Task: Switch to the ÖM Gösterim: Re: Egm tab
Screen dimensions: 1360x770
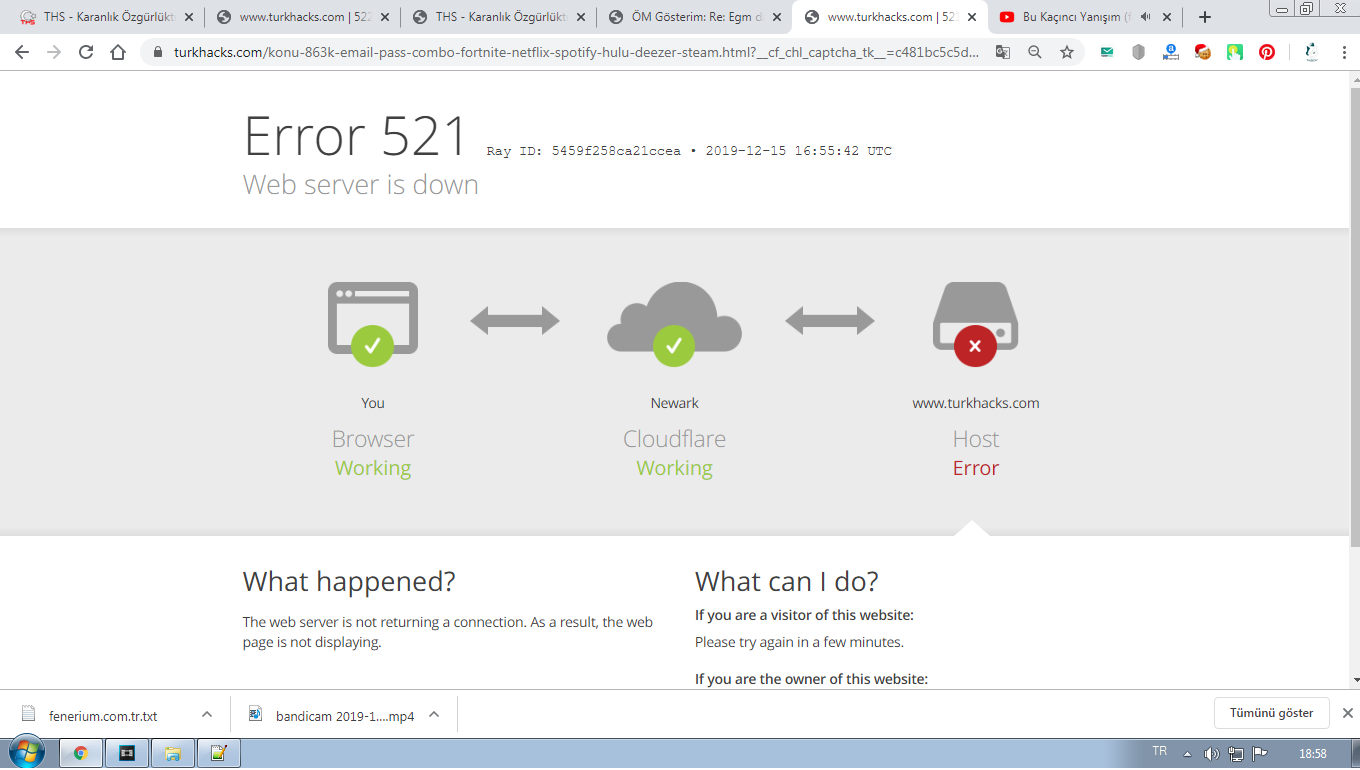Action: click(694, 17)
